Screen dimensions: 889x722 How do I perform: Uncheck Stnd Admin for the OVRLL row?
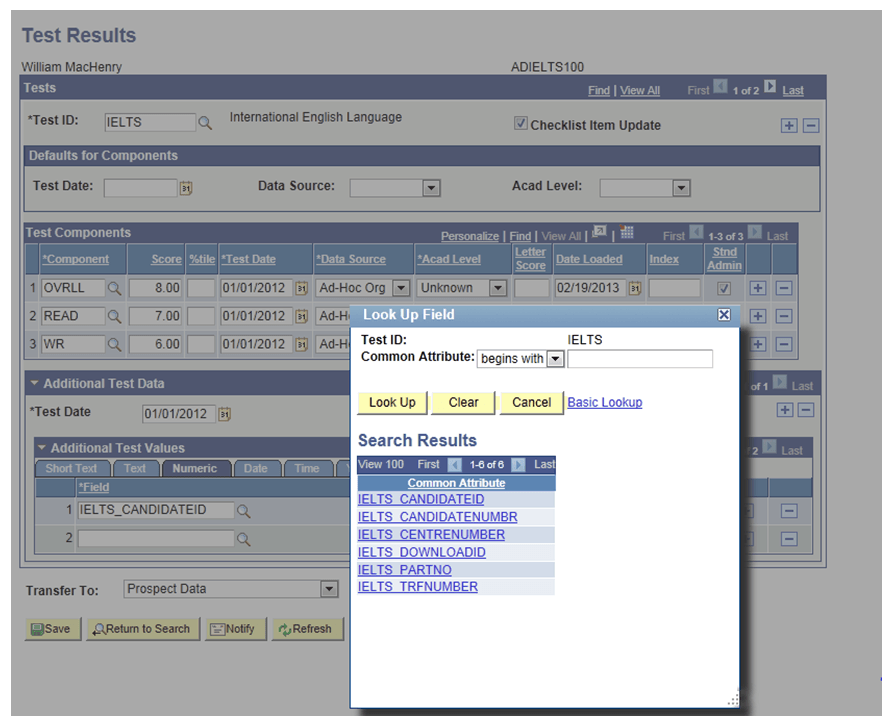[723, 287]
